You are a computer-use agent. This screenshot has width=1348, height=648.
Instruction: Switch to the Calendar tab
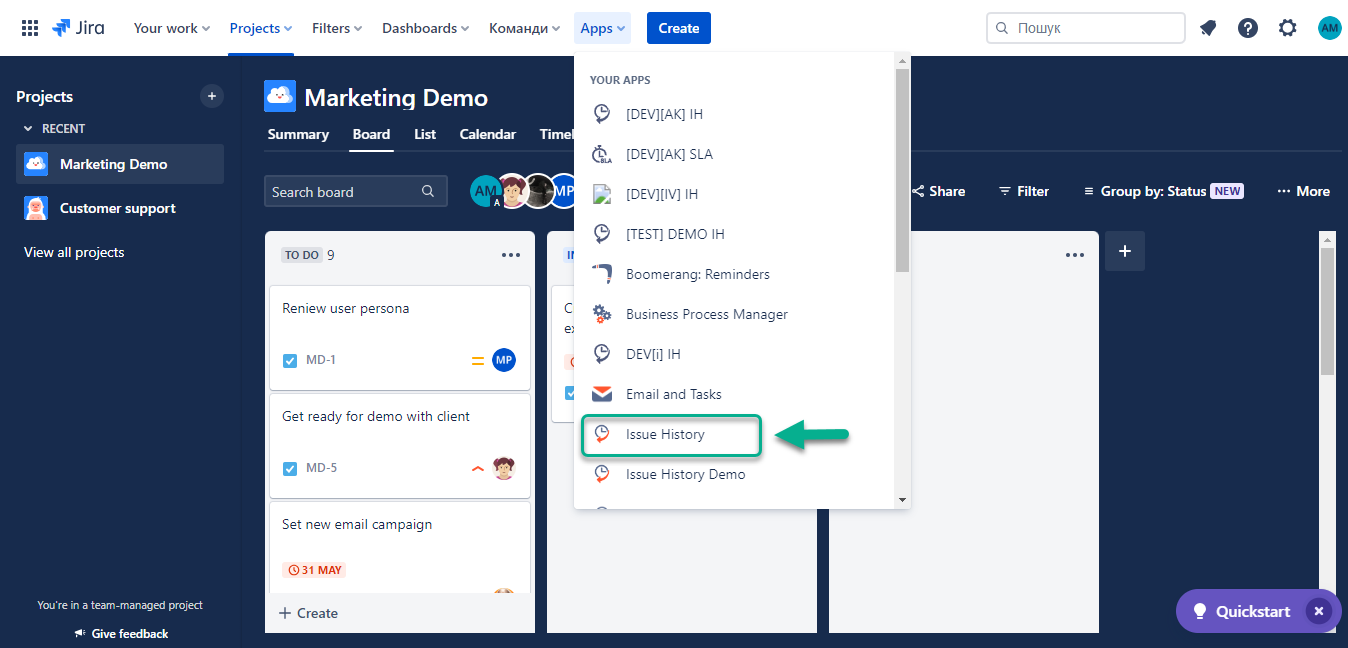487,134
